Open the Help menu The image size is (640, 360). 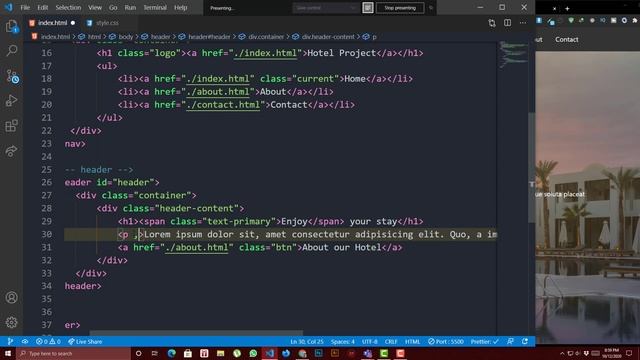coord(180,7)
